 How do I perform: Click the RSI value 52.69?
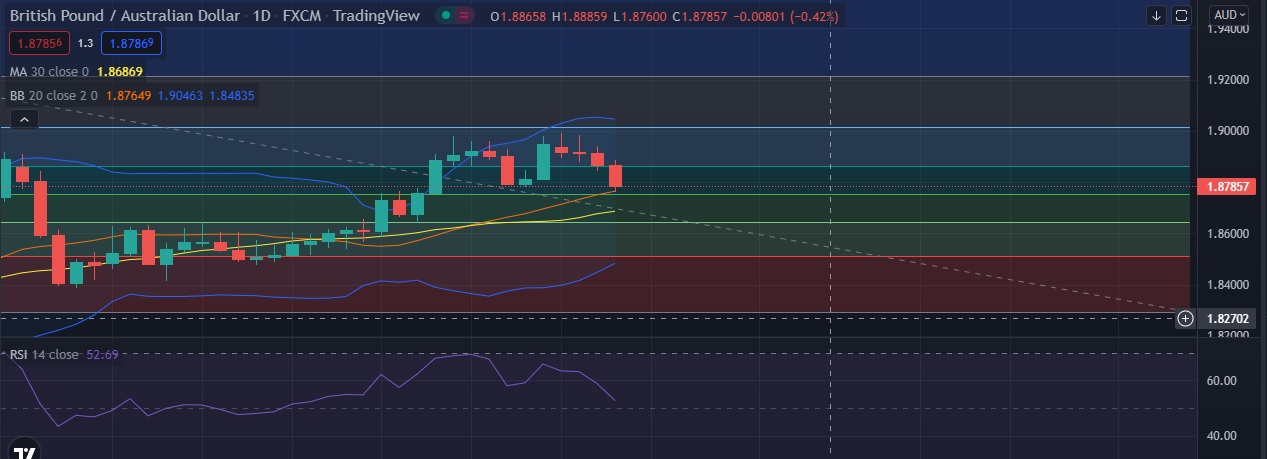click(x=103, y=355)
